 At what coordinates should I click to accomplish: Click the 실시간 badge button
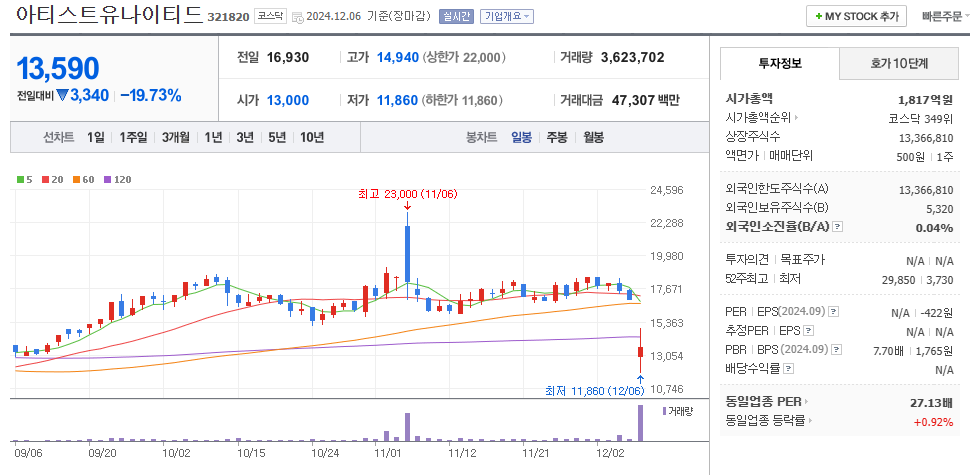(456, 17)
